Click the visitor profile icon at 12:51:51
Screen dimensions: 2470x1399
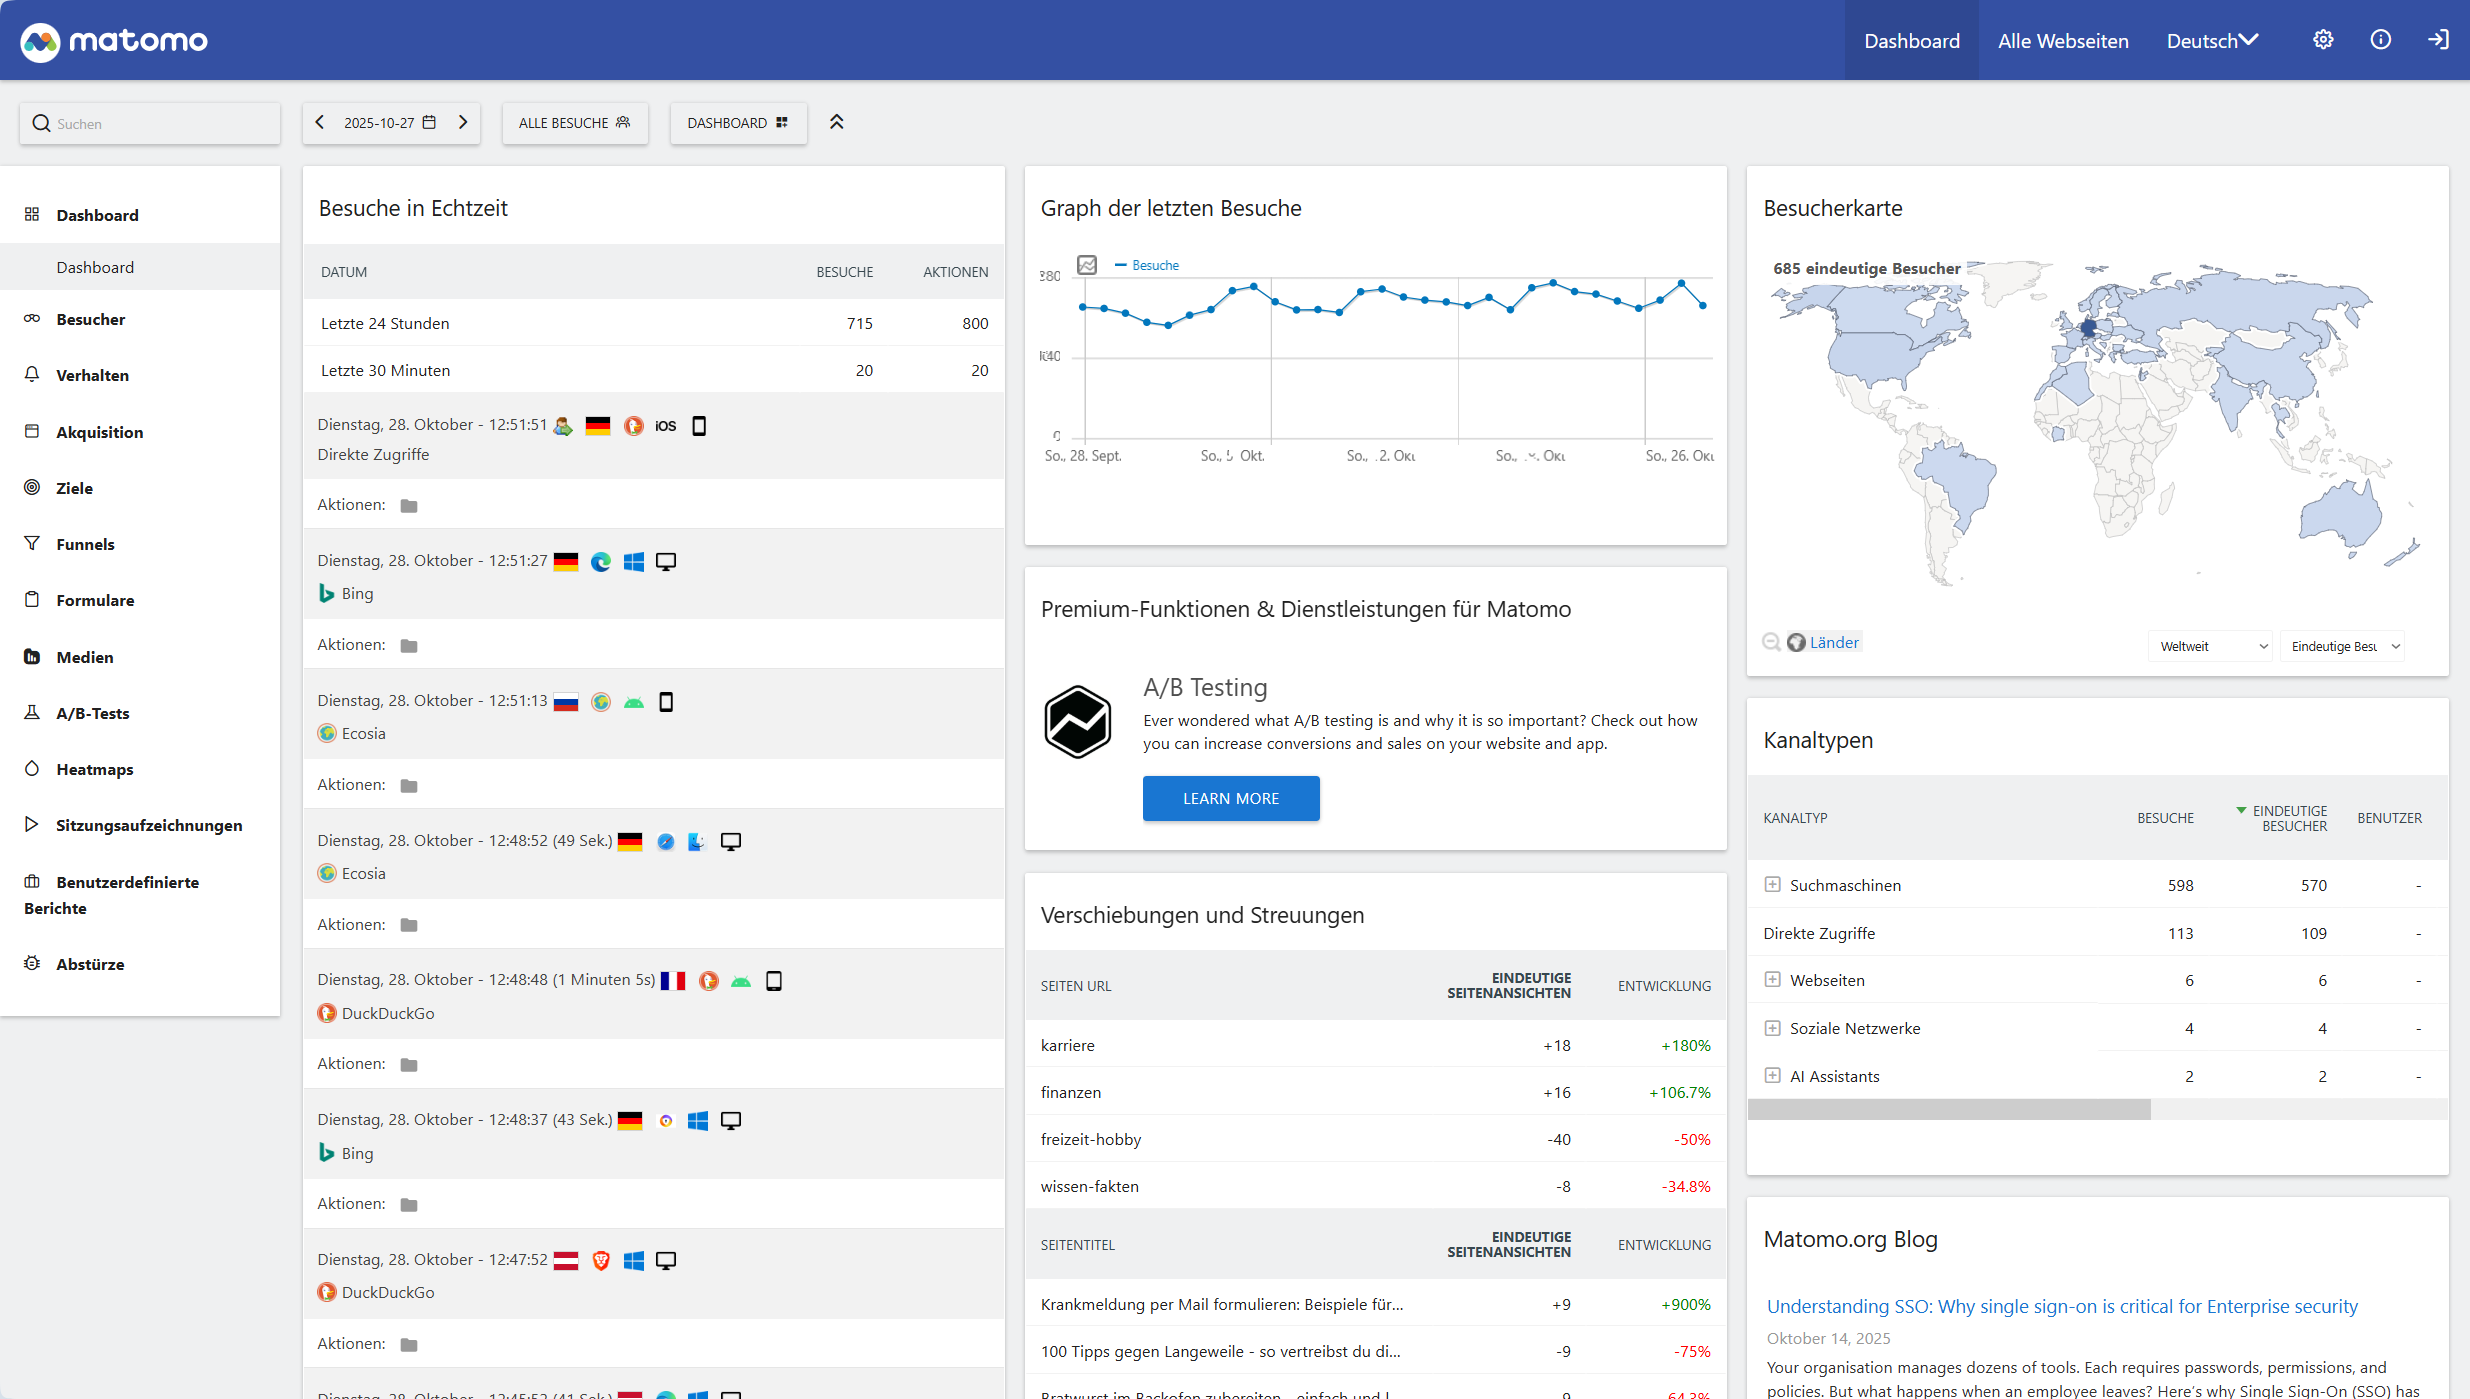[x=563, y=426]
